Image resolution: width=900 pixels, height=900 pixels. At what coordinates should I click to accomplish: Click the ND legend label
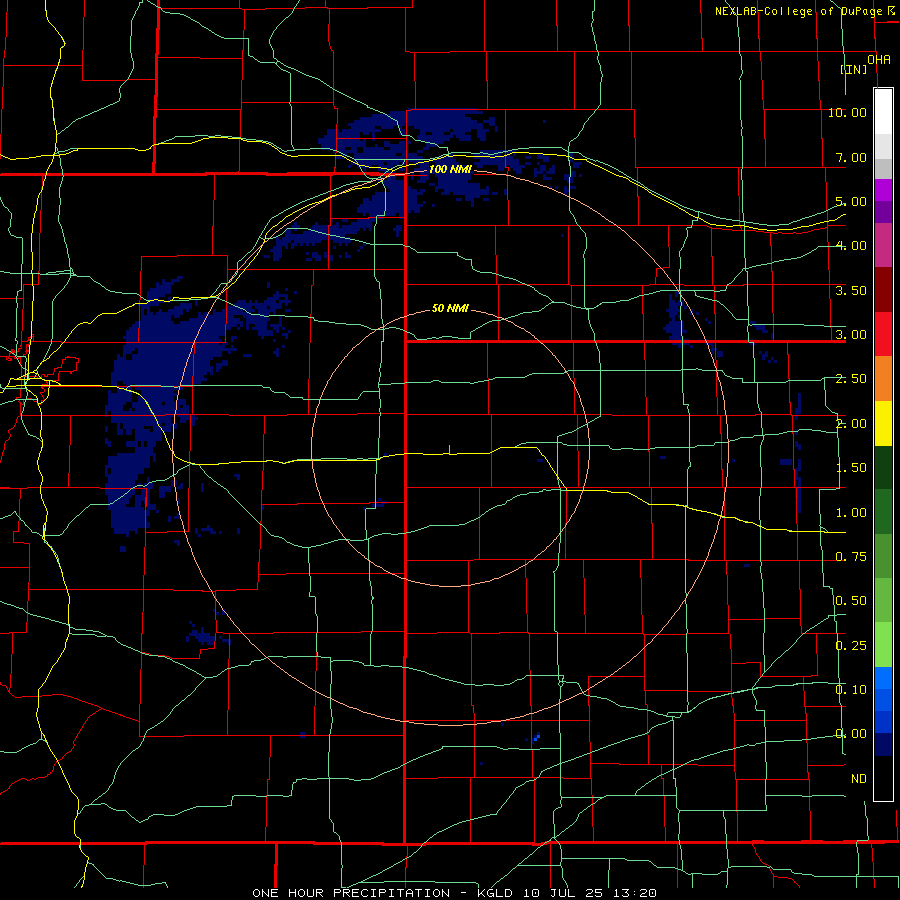click(x=859, y=779)
